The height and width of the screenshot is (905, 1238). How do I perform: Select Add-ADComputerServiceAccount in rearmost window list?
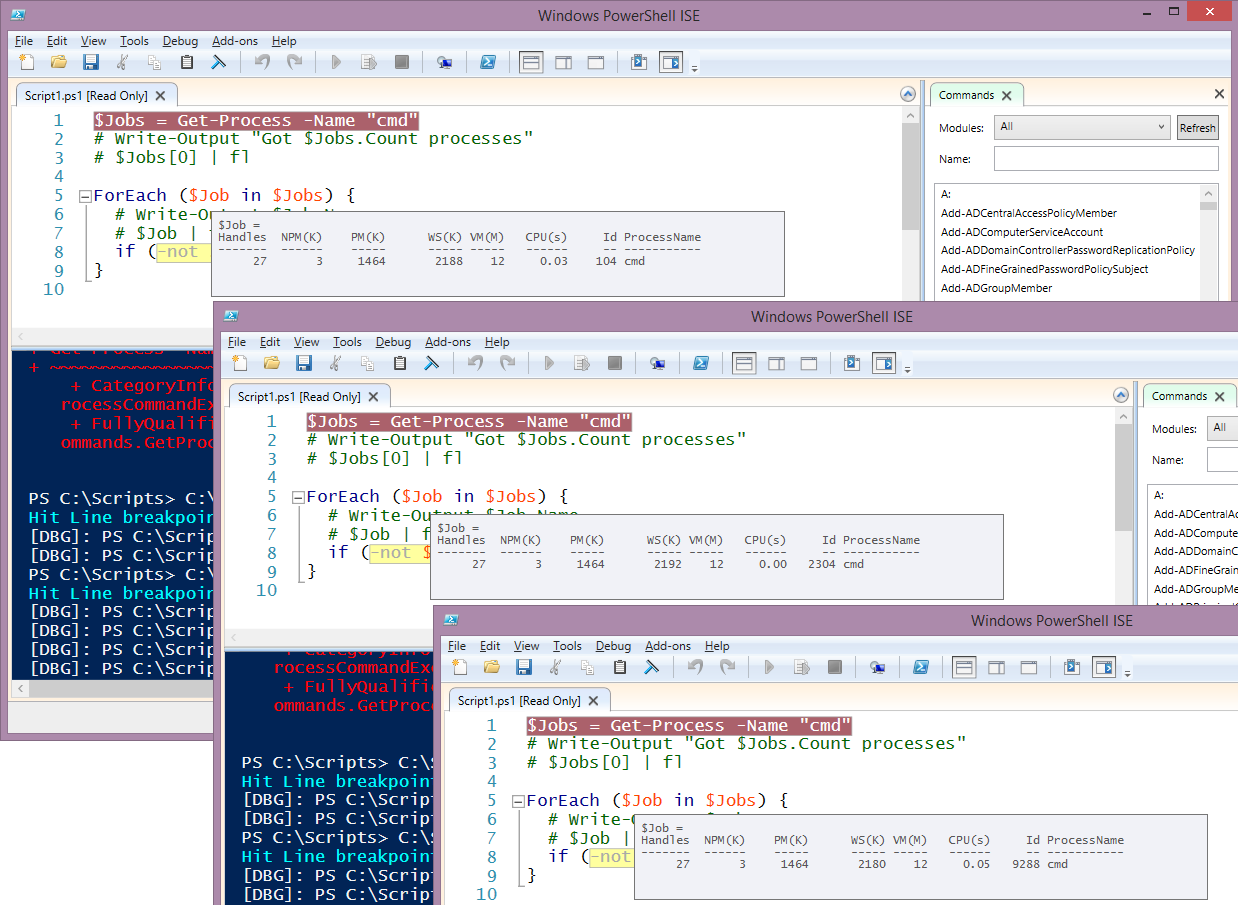point(1022,232)
